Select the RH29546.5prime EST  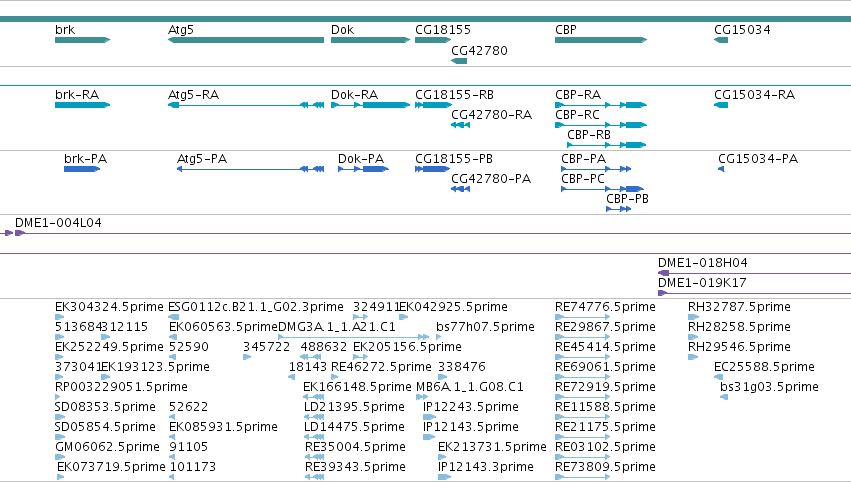coord(693,357)
